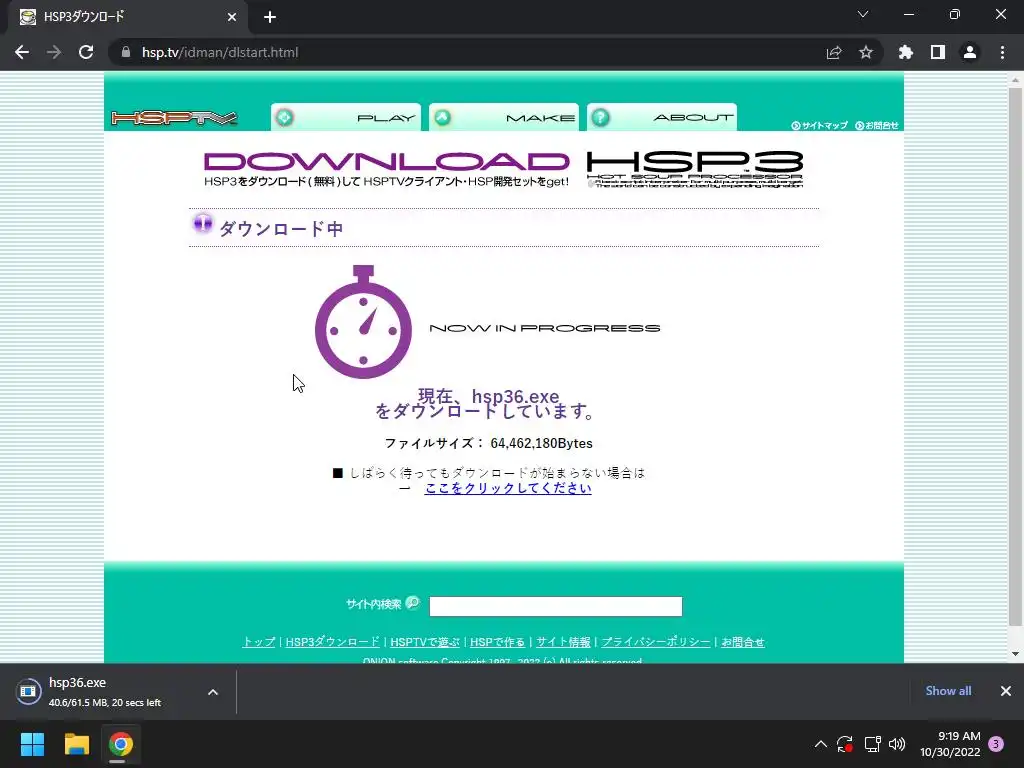1024x768 pixels.
Task: Click the scrollbar down arrow
Action: pos(1015,654)
